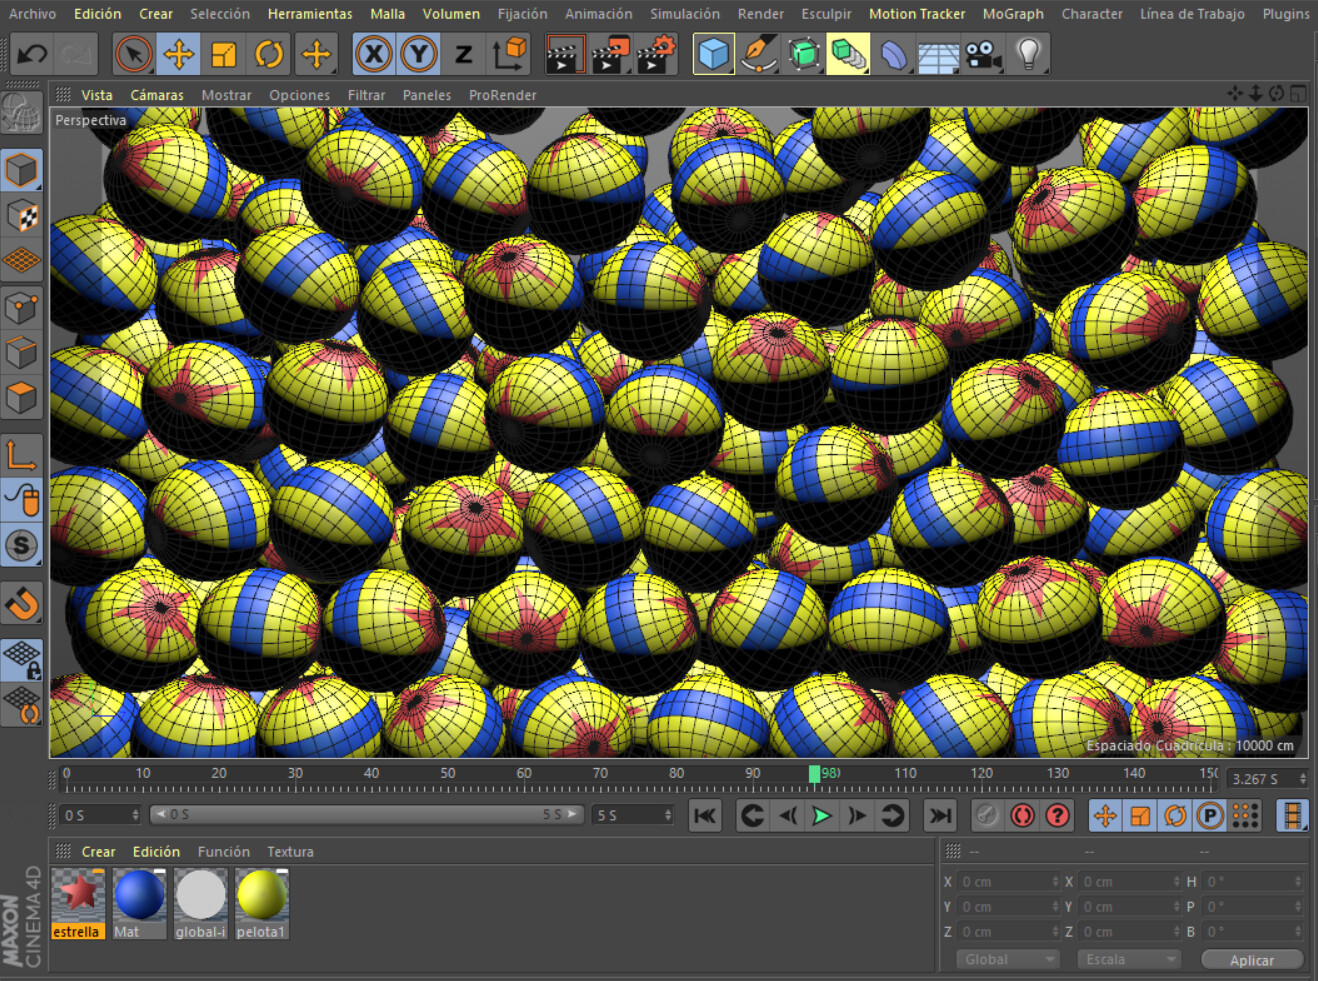Toggle the Z axis lock
1318x981 pixels.
[462, 53]
